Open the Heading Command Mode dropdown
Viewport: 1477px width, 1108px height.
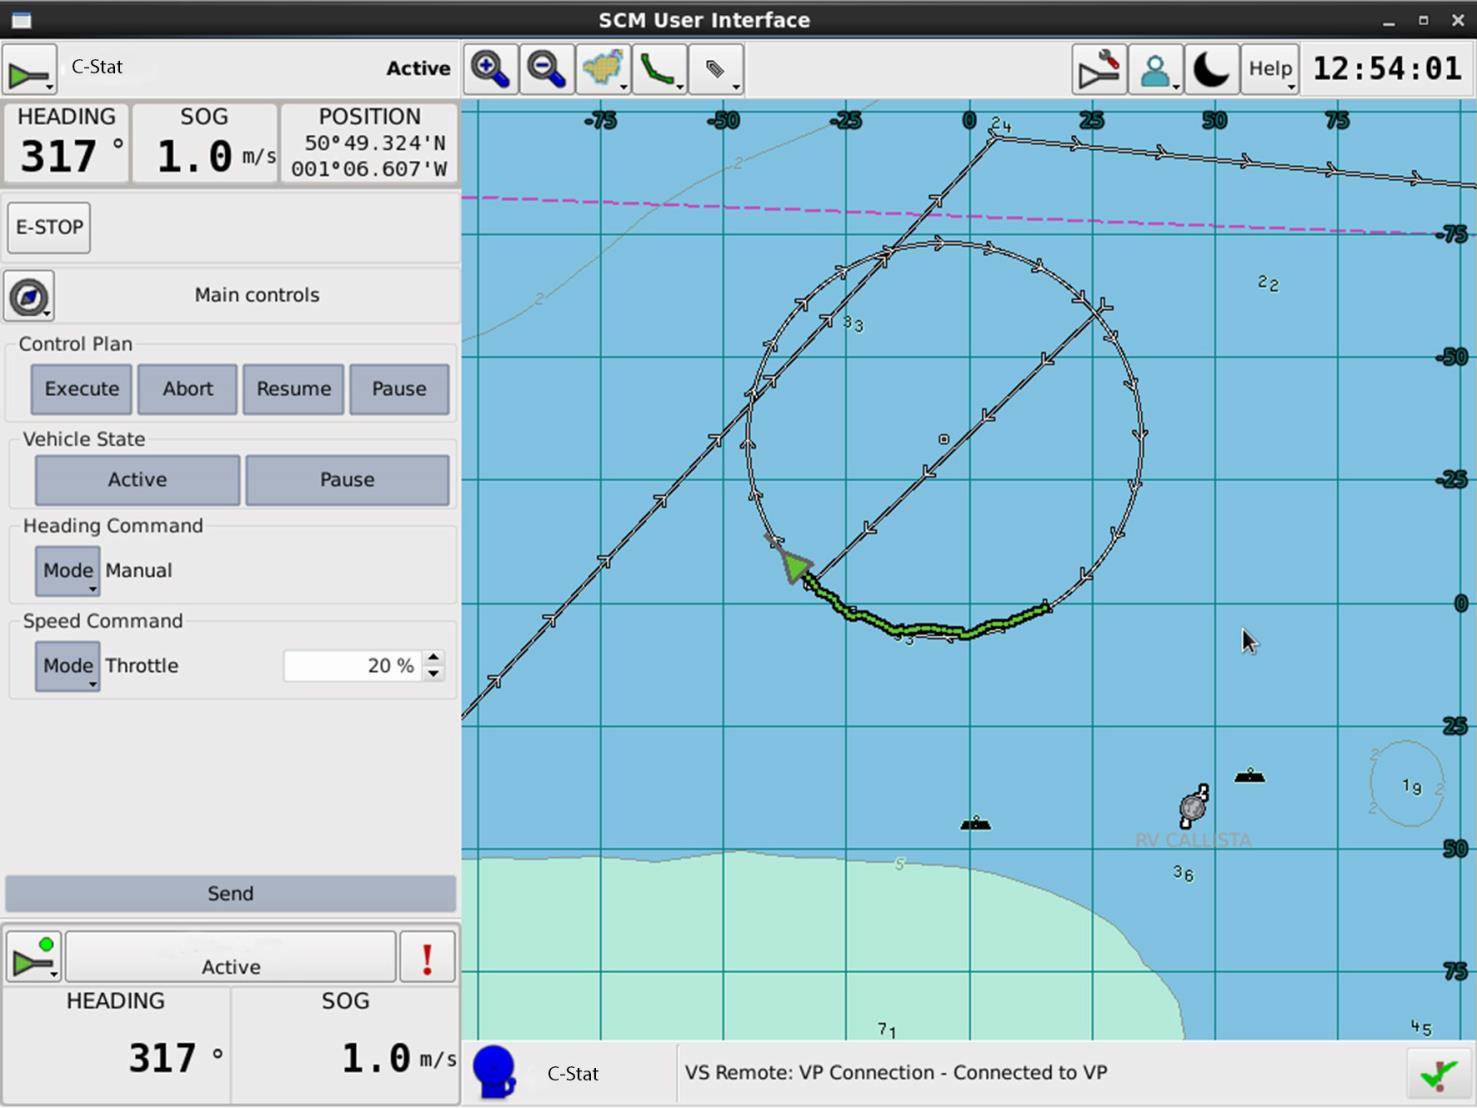coord(68,571)
